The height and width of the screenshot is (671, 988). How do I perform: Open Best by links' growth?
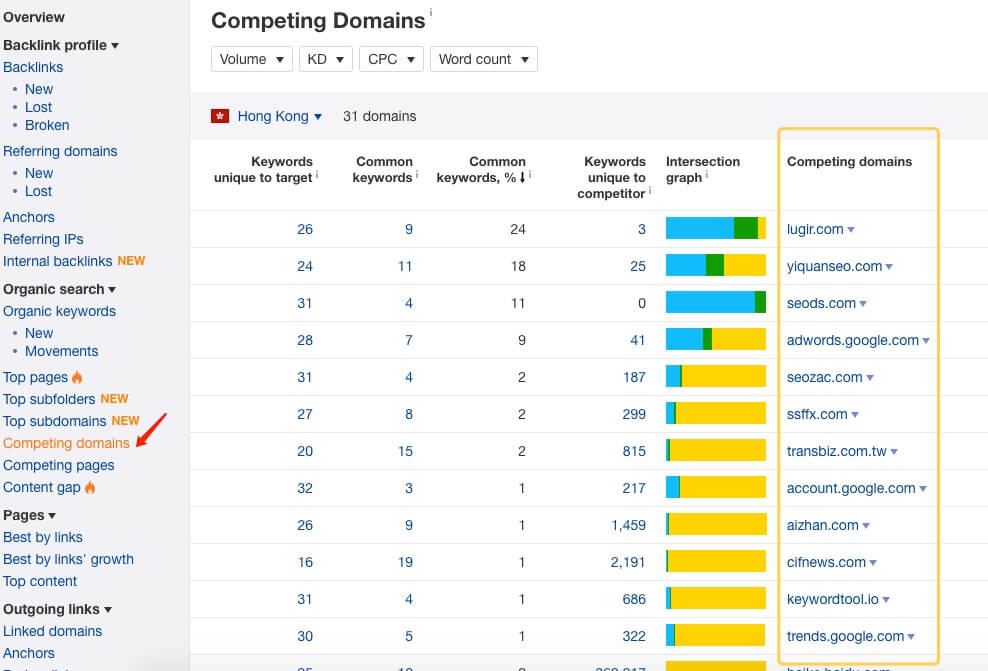(x=68, y=559)
